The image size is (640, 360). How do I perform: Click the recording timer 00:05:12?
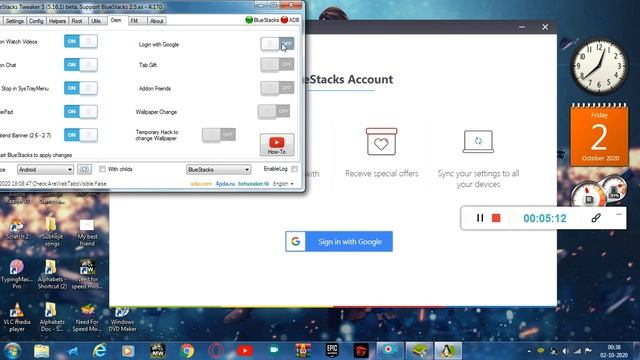(x=545, y=218)
